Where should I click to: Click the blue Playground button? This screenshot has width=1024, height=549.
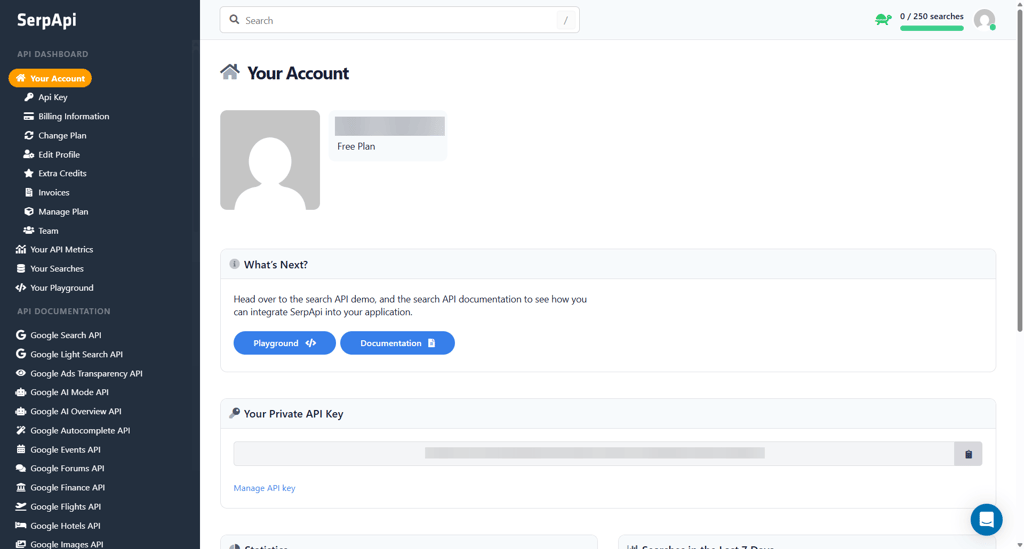click(285, 343)
